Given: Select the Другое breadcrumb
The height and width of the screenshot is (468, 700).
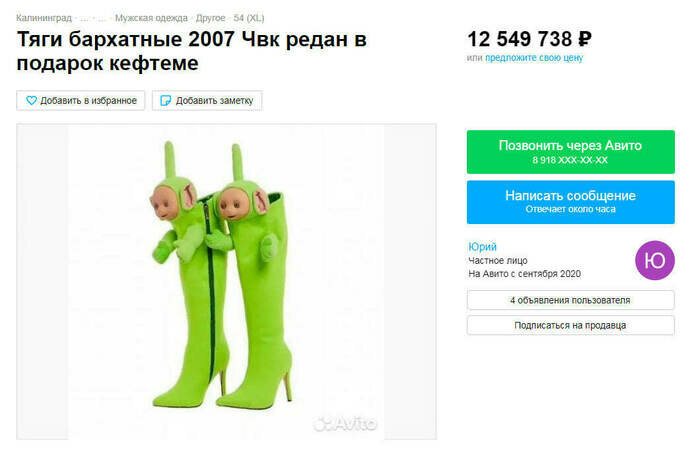Looking at the screenshot, I should click(x=211, y=18).
